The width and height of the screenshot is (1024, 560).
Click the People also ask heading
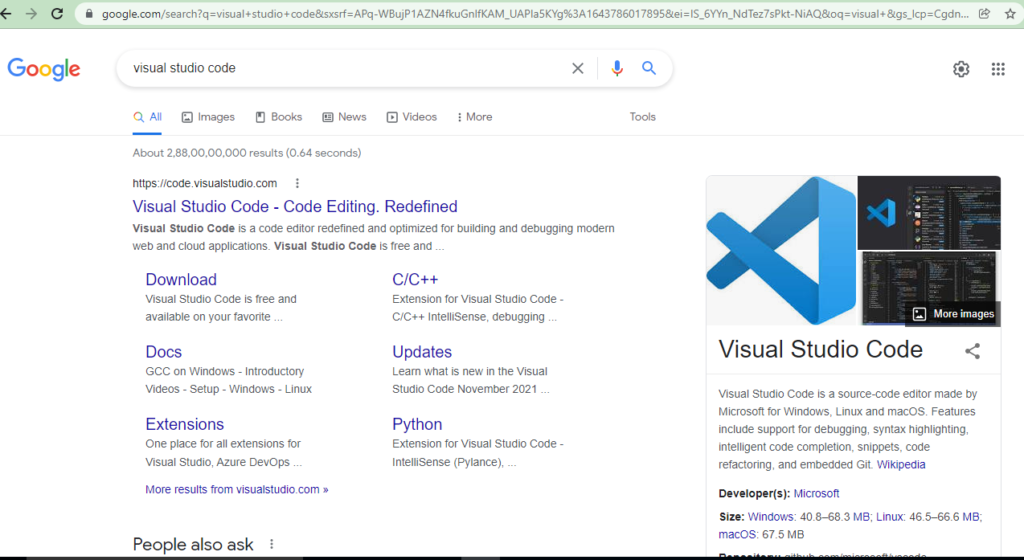[193, 544]
